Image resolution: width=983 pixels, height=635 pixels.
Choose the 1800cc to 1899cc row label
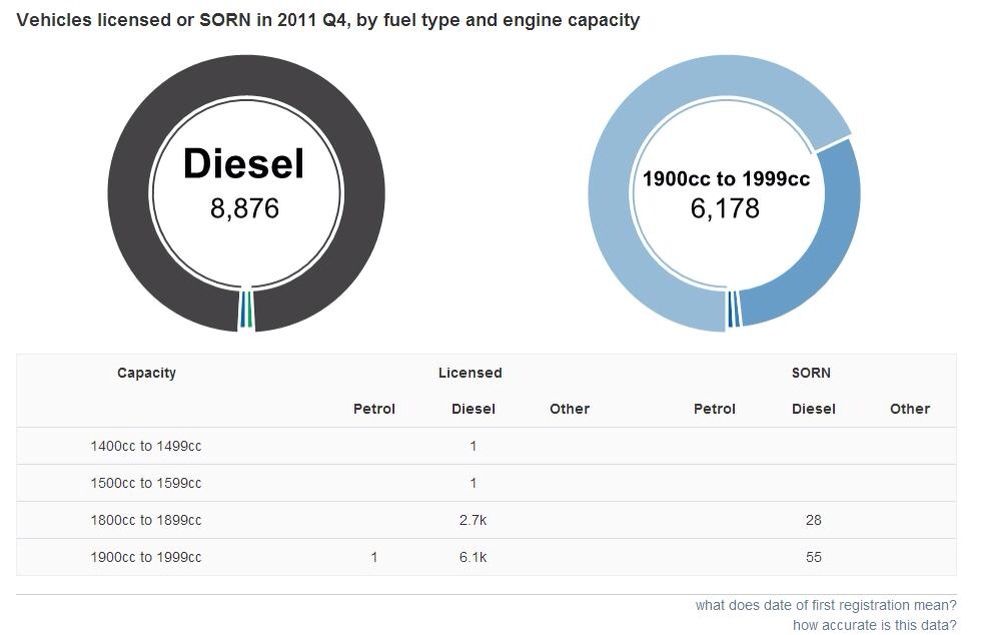pyautogui.click(x=146, y=520)
